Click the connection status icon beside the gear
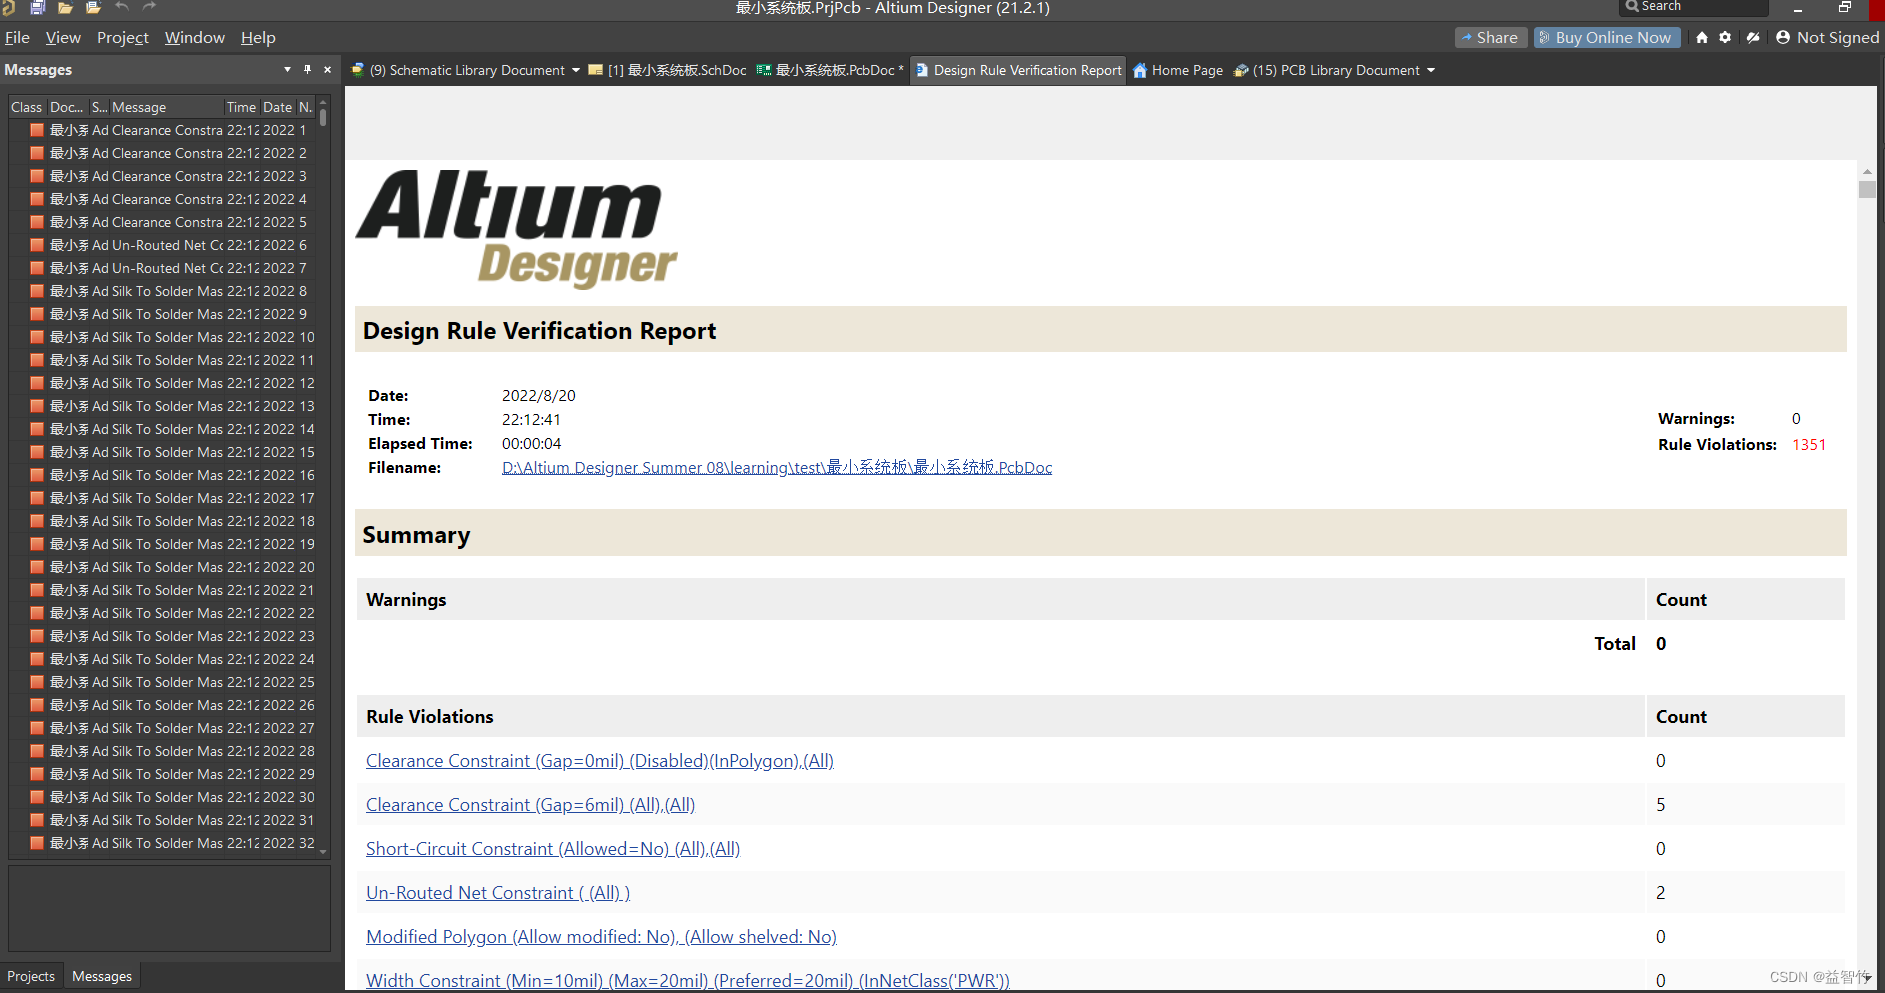The width and height of the screenshot is (1885, 993). [x=1753, y=37]
